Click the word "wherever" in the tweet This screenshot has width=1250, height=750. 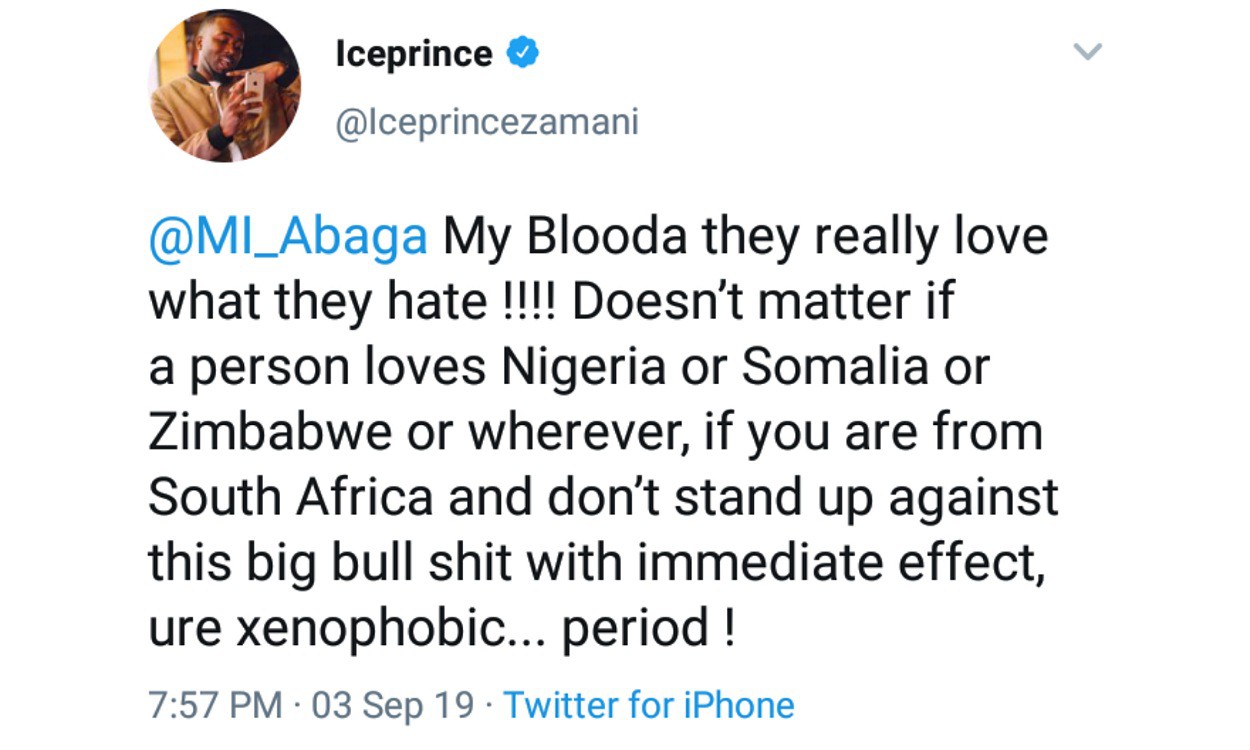click(x=568, y=433)
